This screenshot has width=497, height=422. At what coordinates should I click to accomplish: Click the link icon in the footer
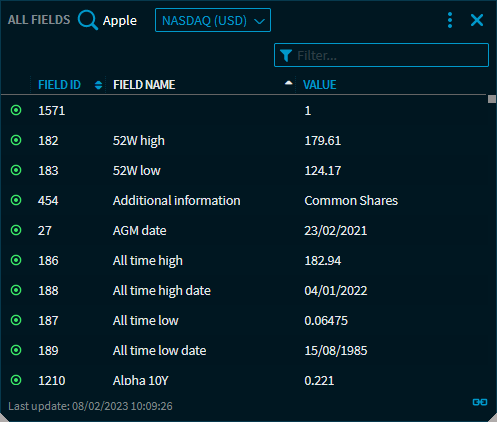click(x=480, y=402)
